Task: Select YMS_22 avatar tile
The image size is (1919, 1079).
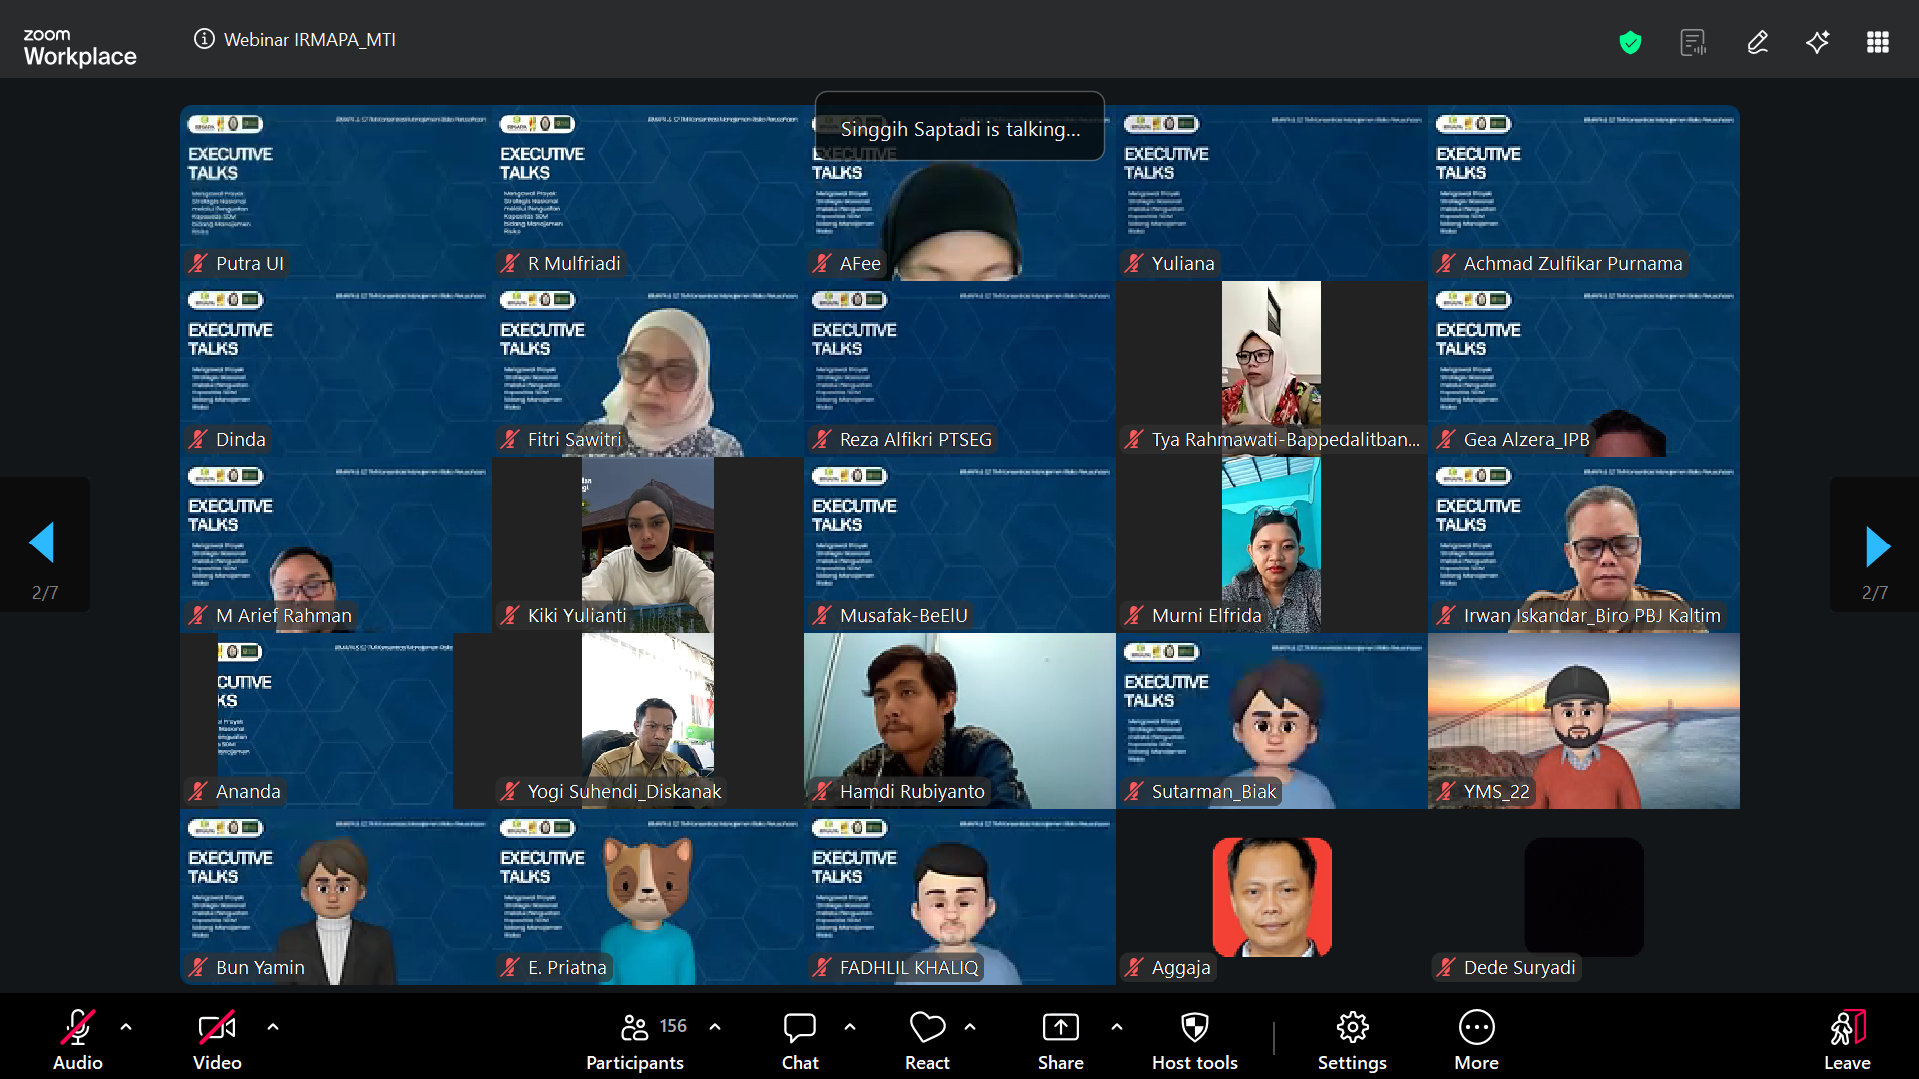Action: (1584, 721)
